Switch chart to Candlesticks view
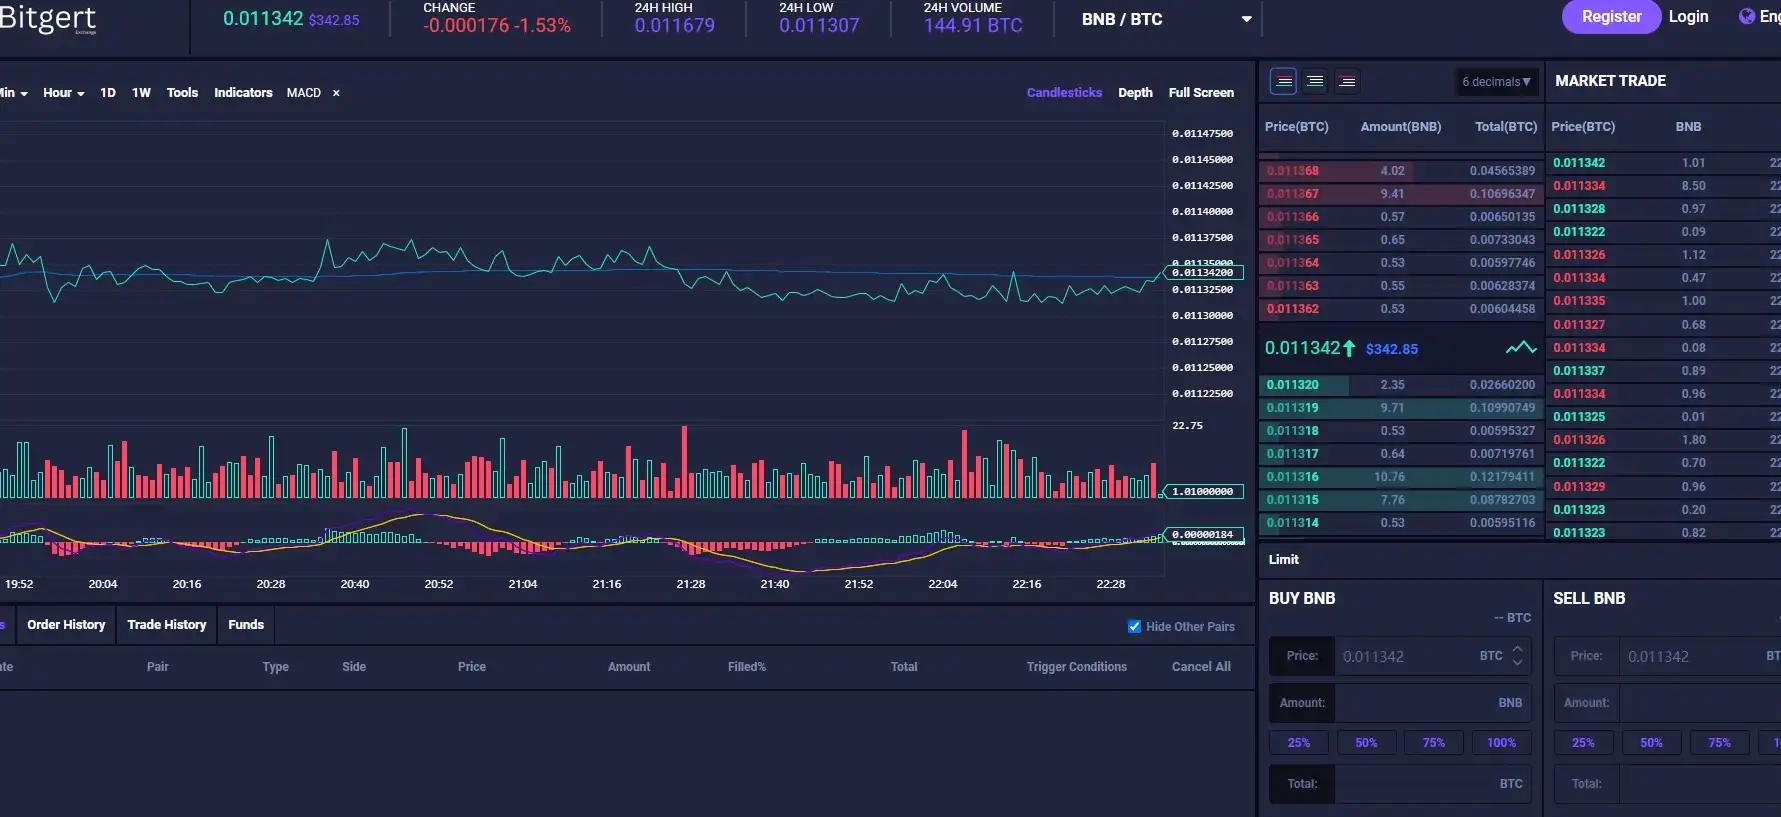Screen dimensions: 1781x817 click(1064, 93)
